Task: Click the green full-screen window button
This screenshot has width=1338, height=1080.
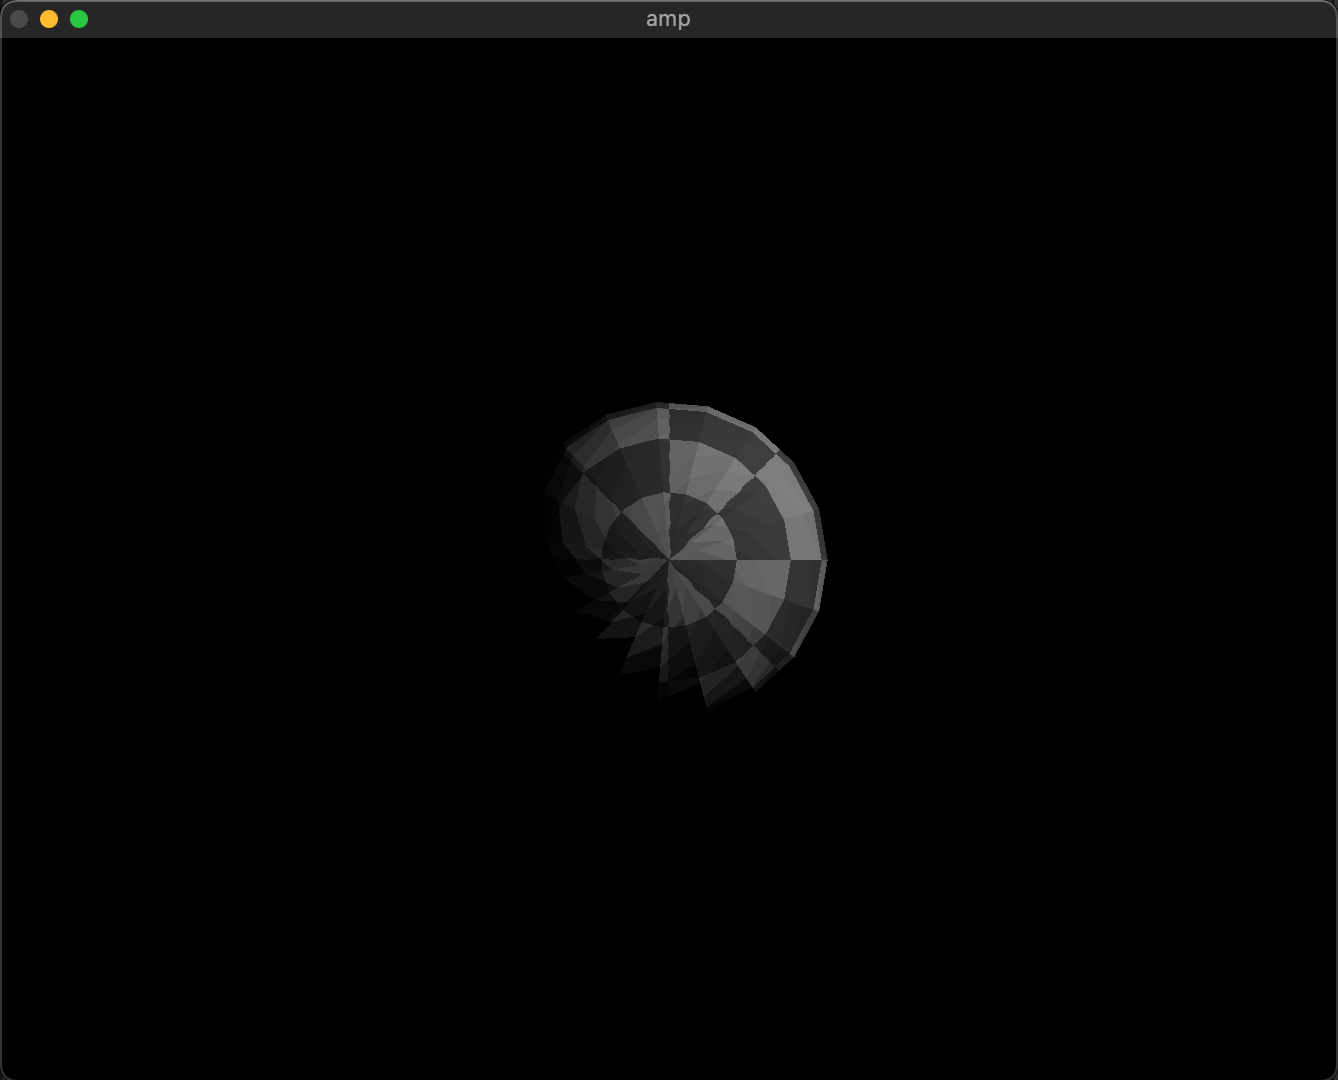Action: 79,19
